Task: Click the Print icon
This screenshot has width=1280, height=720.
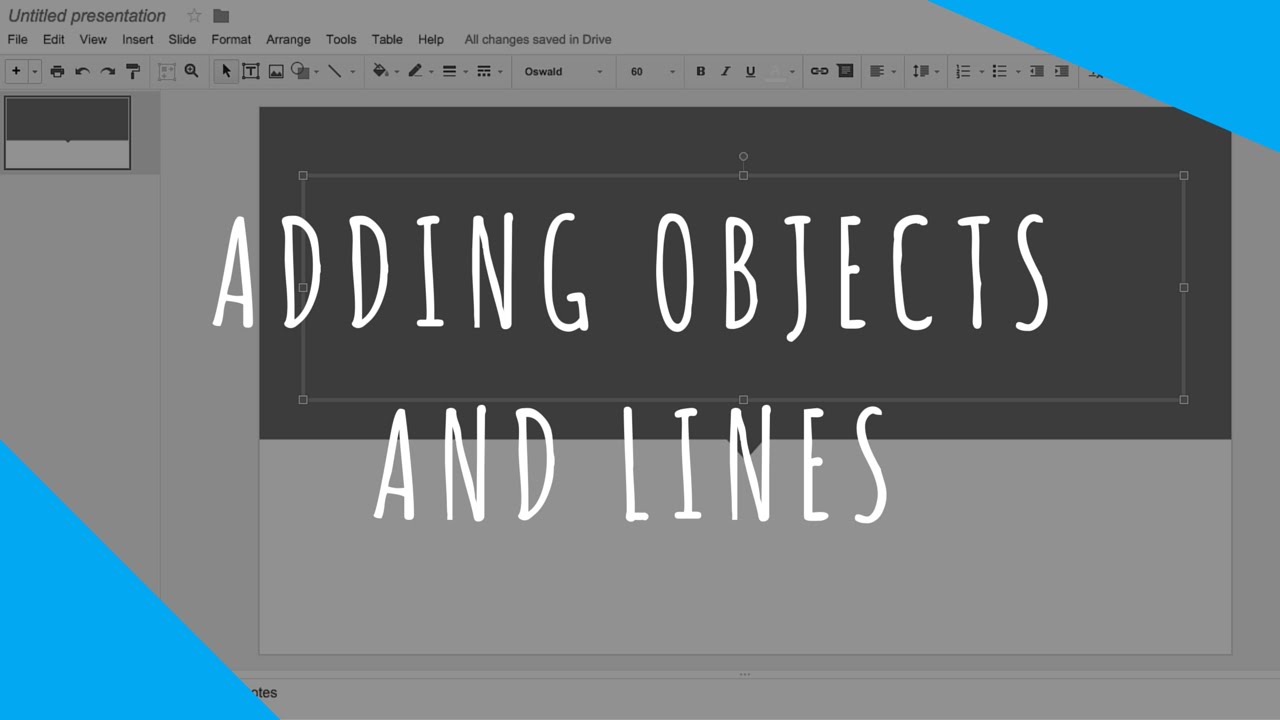Action: click(x=57, y=71)
